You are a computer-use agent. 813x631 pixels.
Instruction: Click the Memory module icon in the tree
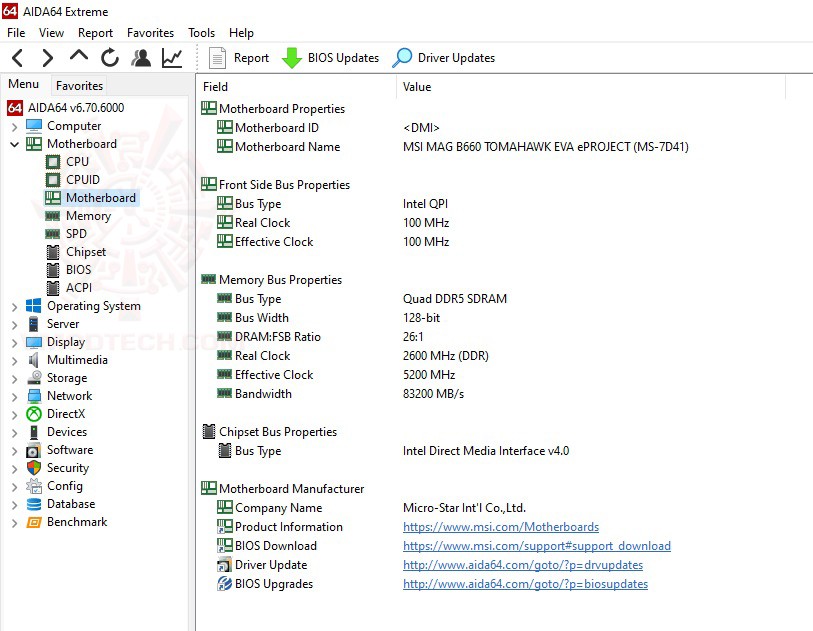tap(53, 216)
